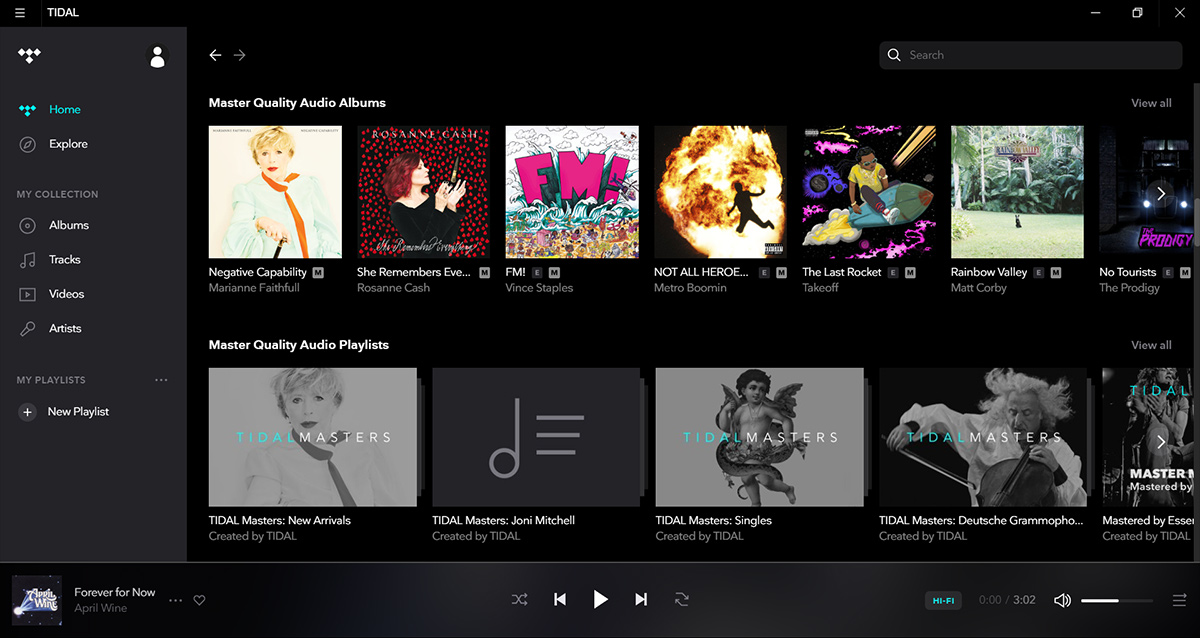Play the current track
This screenshot has width=1200, height=638.
point(600,599)
